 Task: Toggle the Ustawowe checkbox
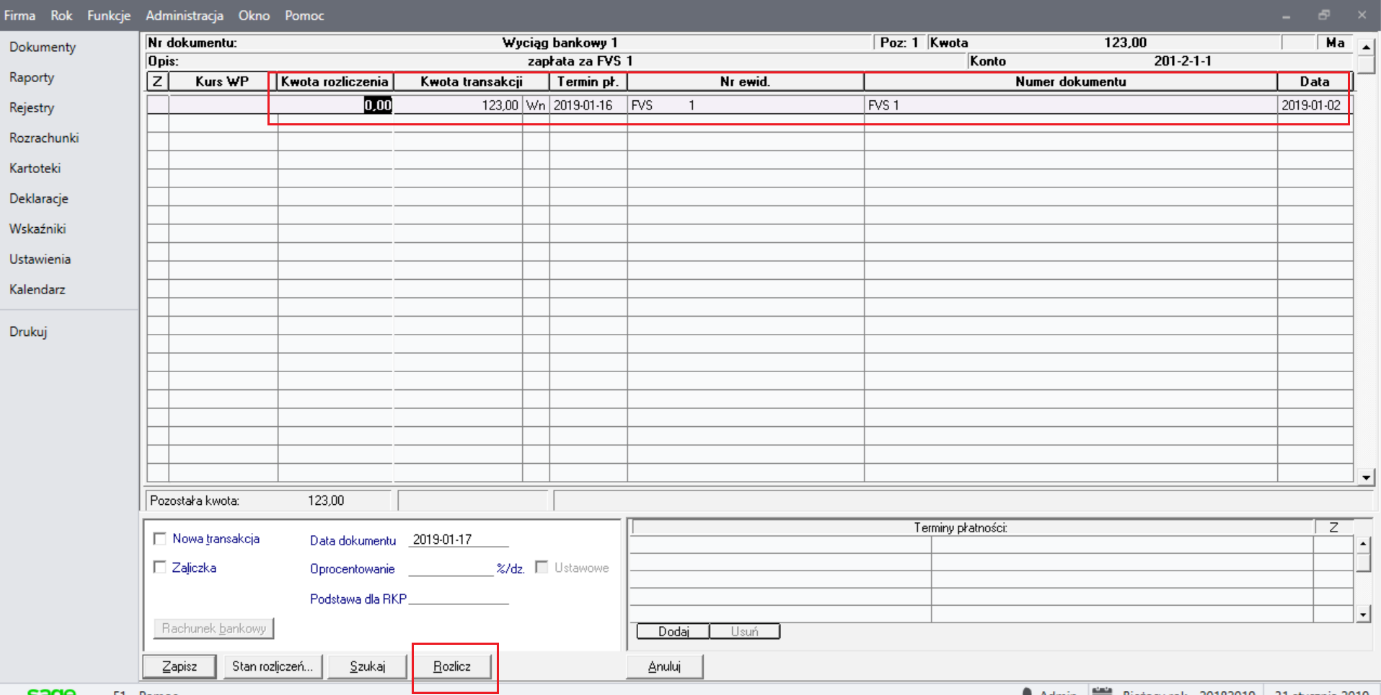point(541,567)
